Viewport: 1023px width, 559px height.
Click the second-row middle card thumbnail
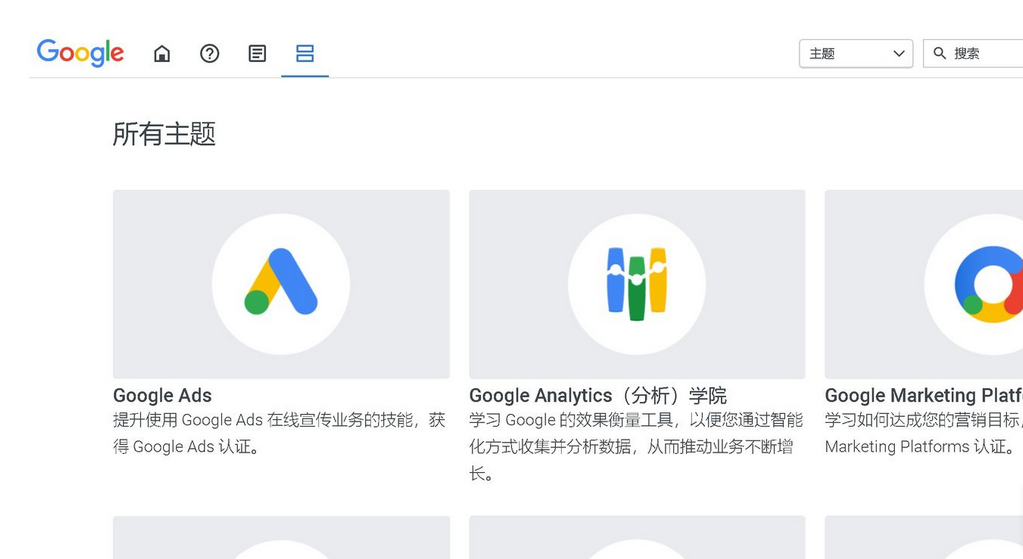(637, 539)
